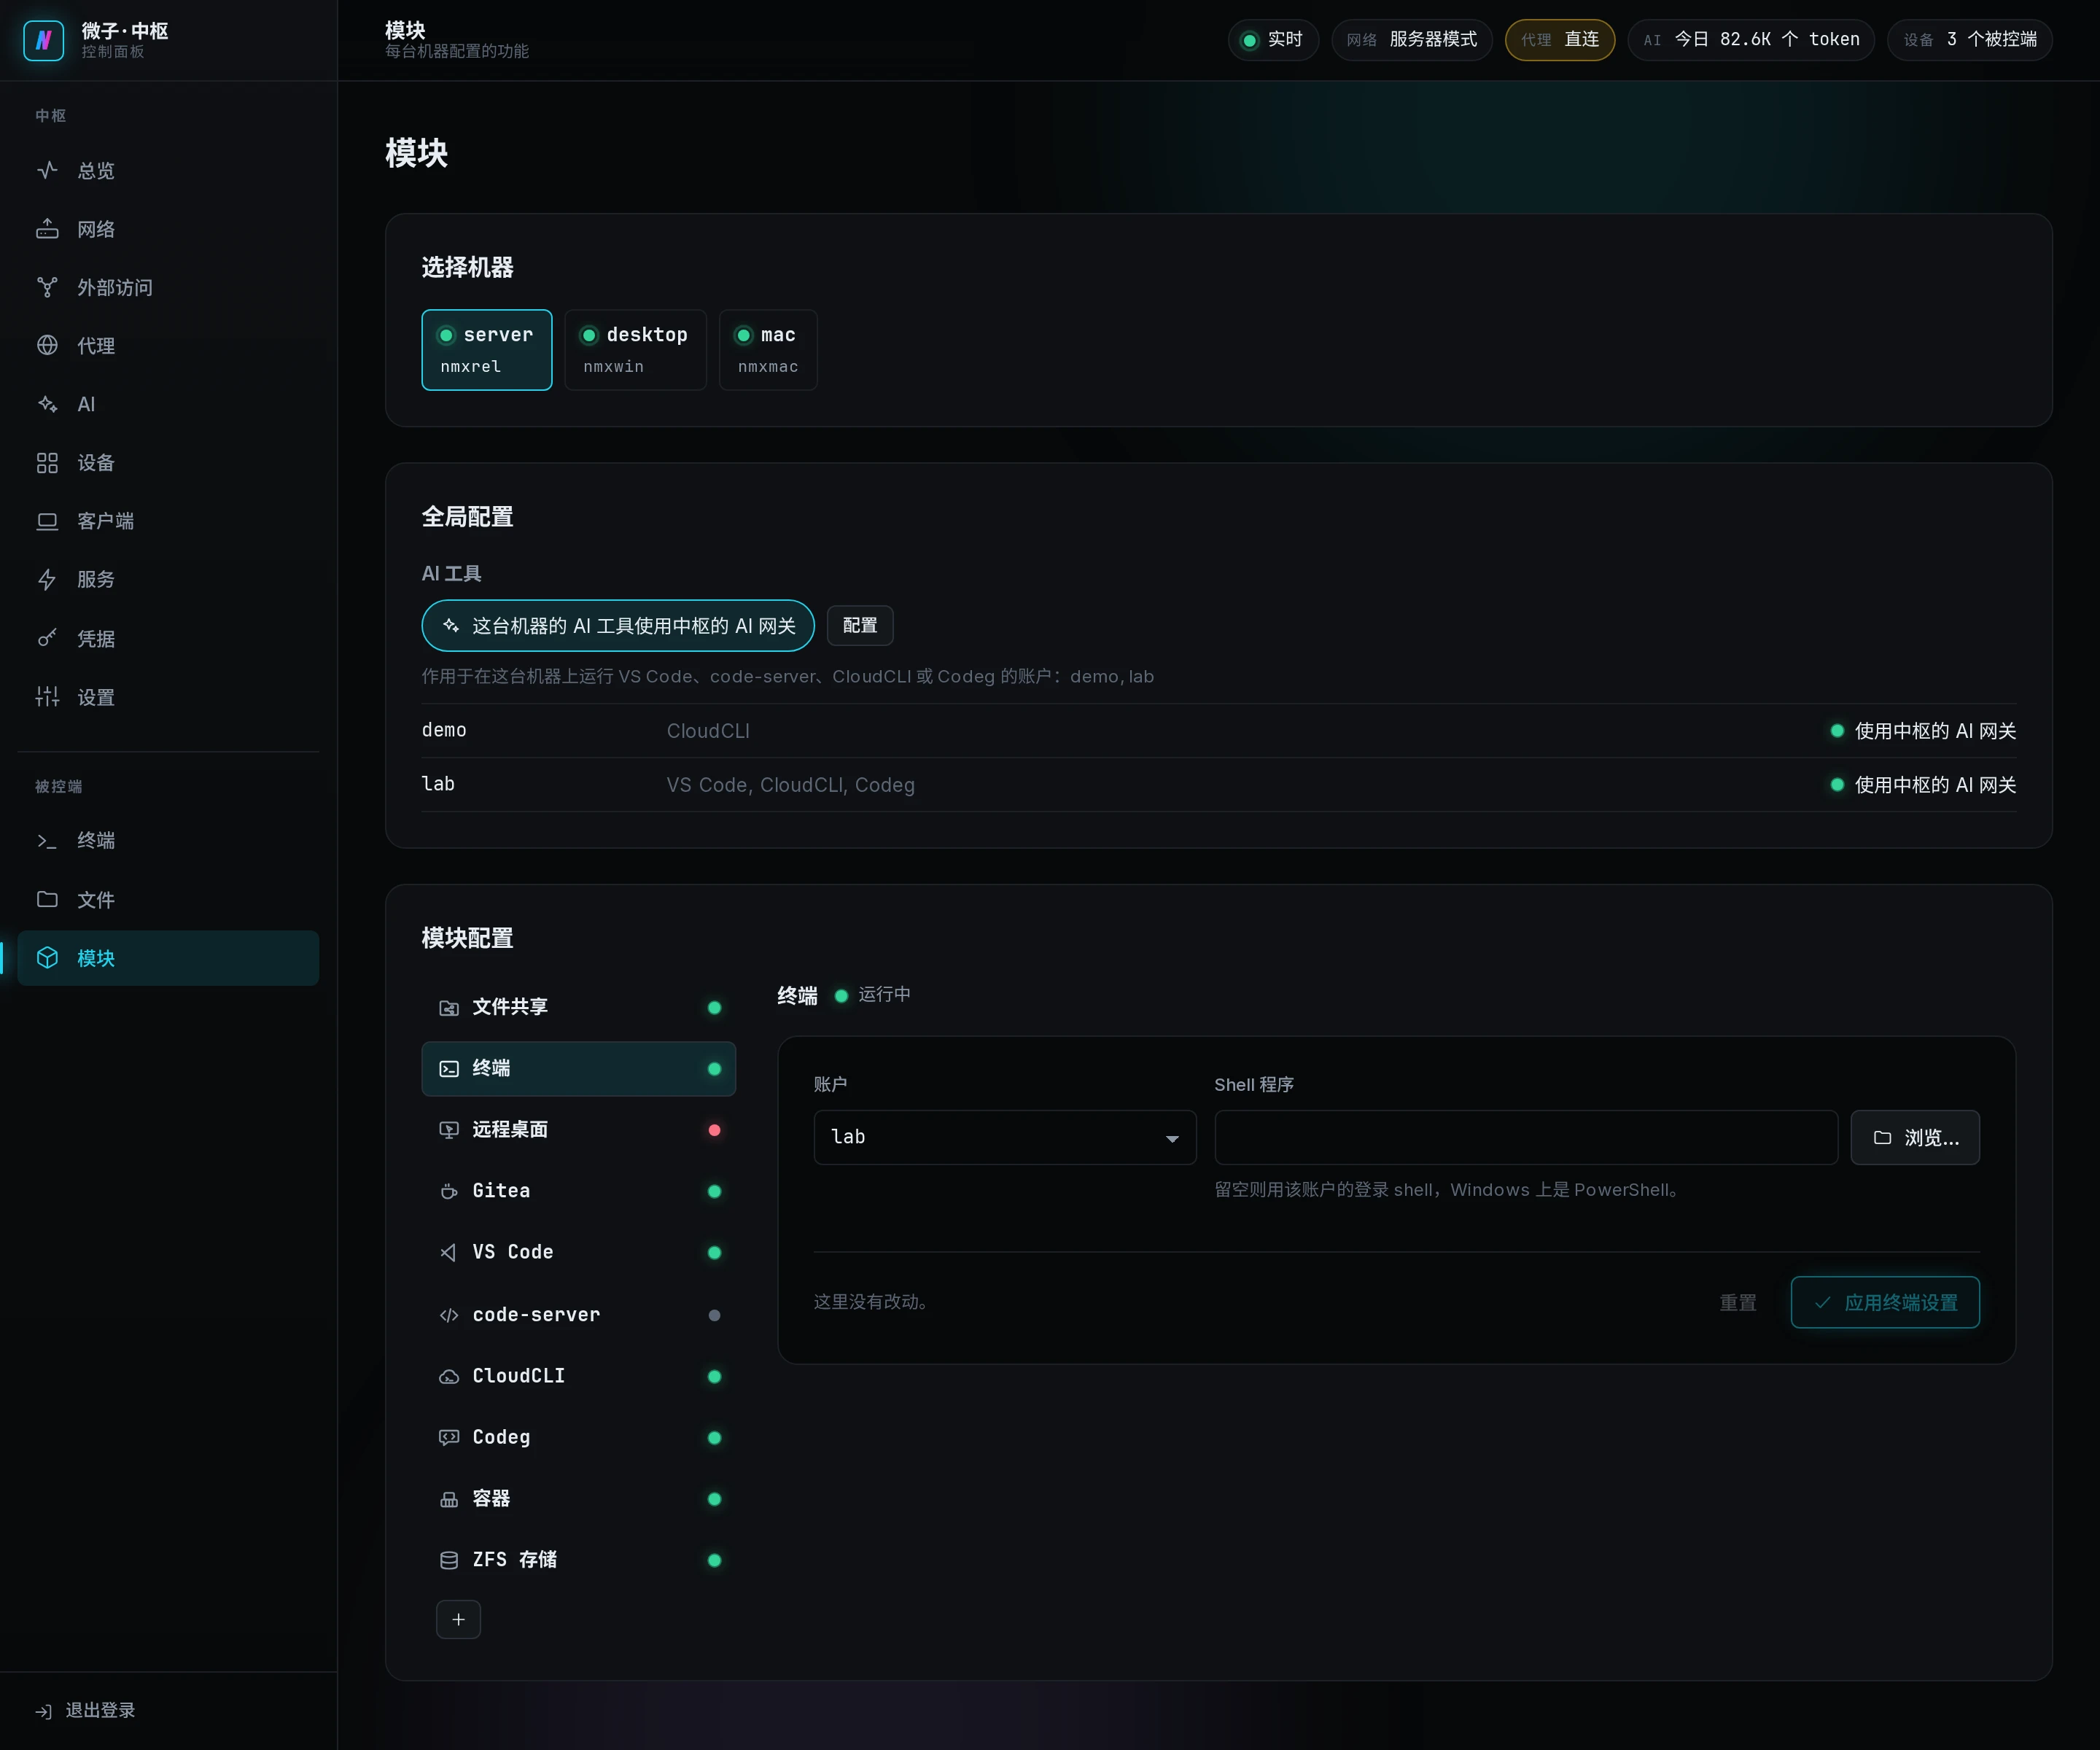Click the 客户端 laptop icon
The image size is (2100, 1750).
47,521
